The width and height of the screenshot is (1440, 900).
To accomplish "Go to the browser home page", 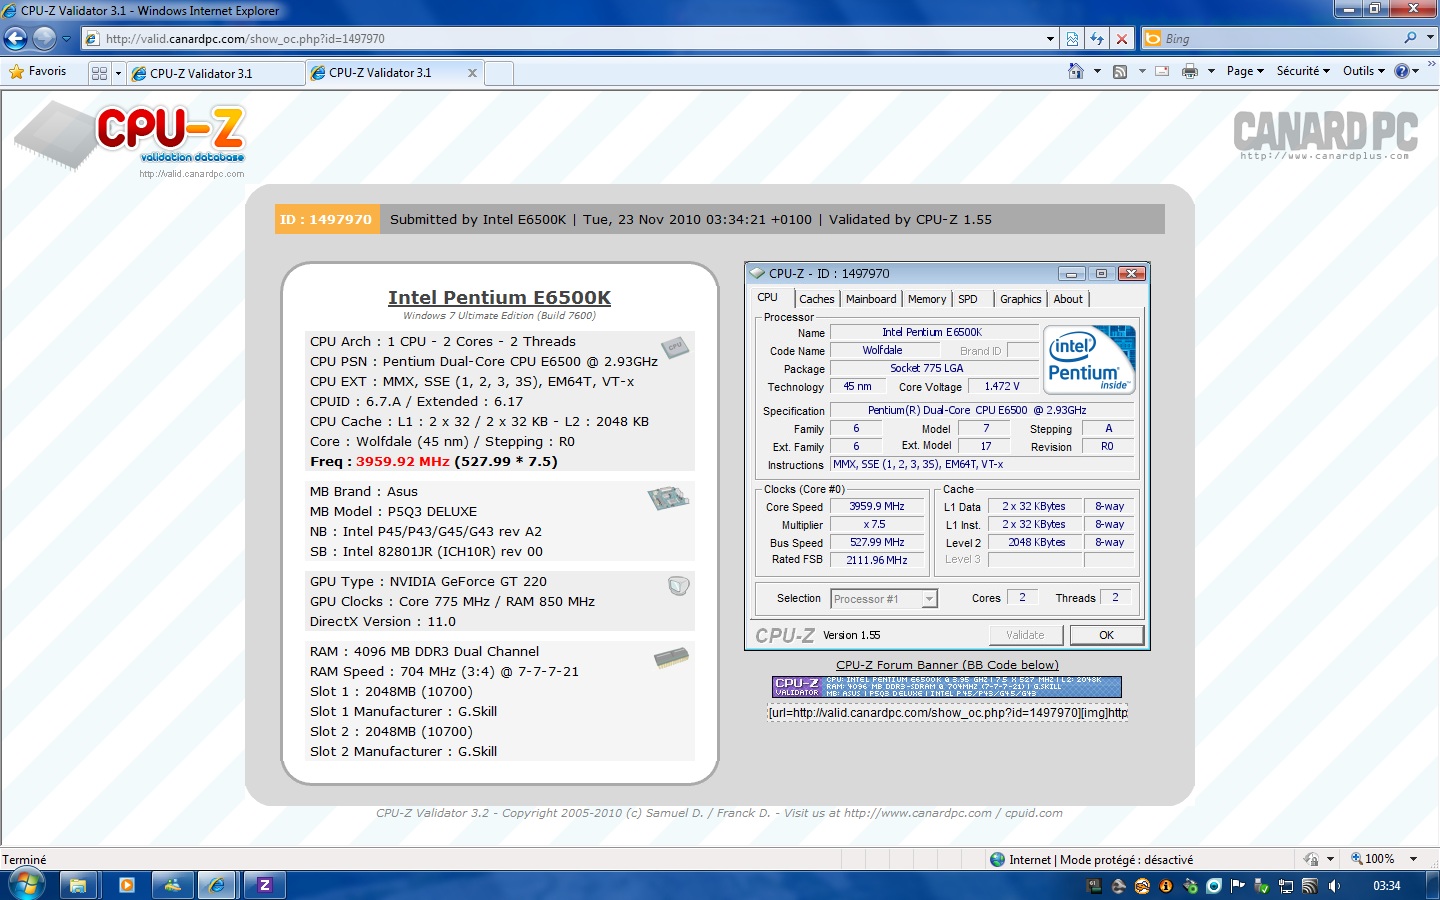I will pos(1076,71).
